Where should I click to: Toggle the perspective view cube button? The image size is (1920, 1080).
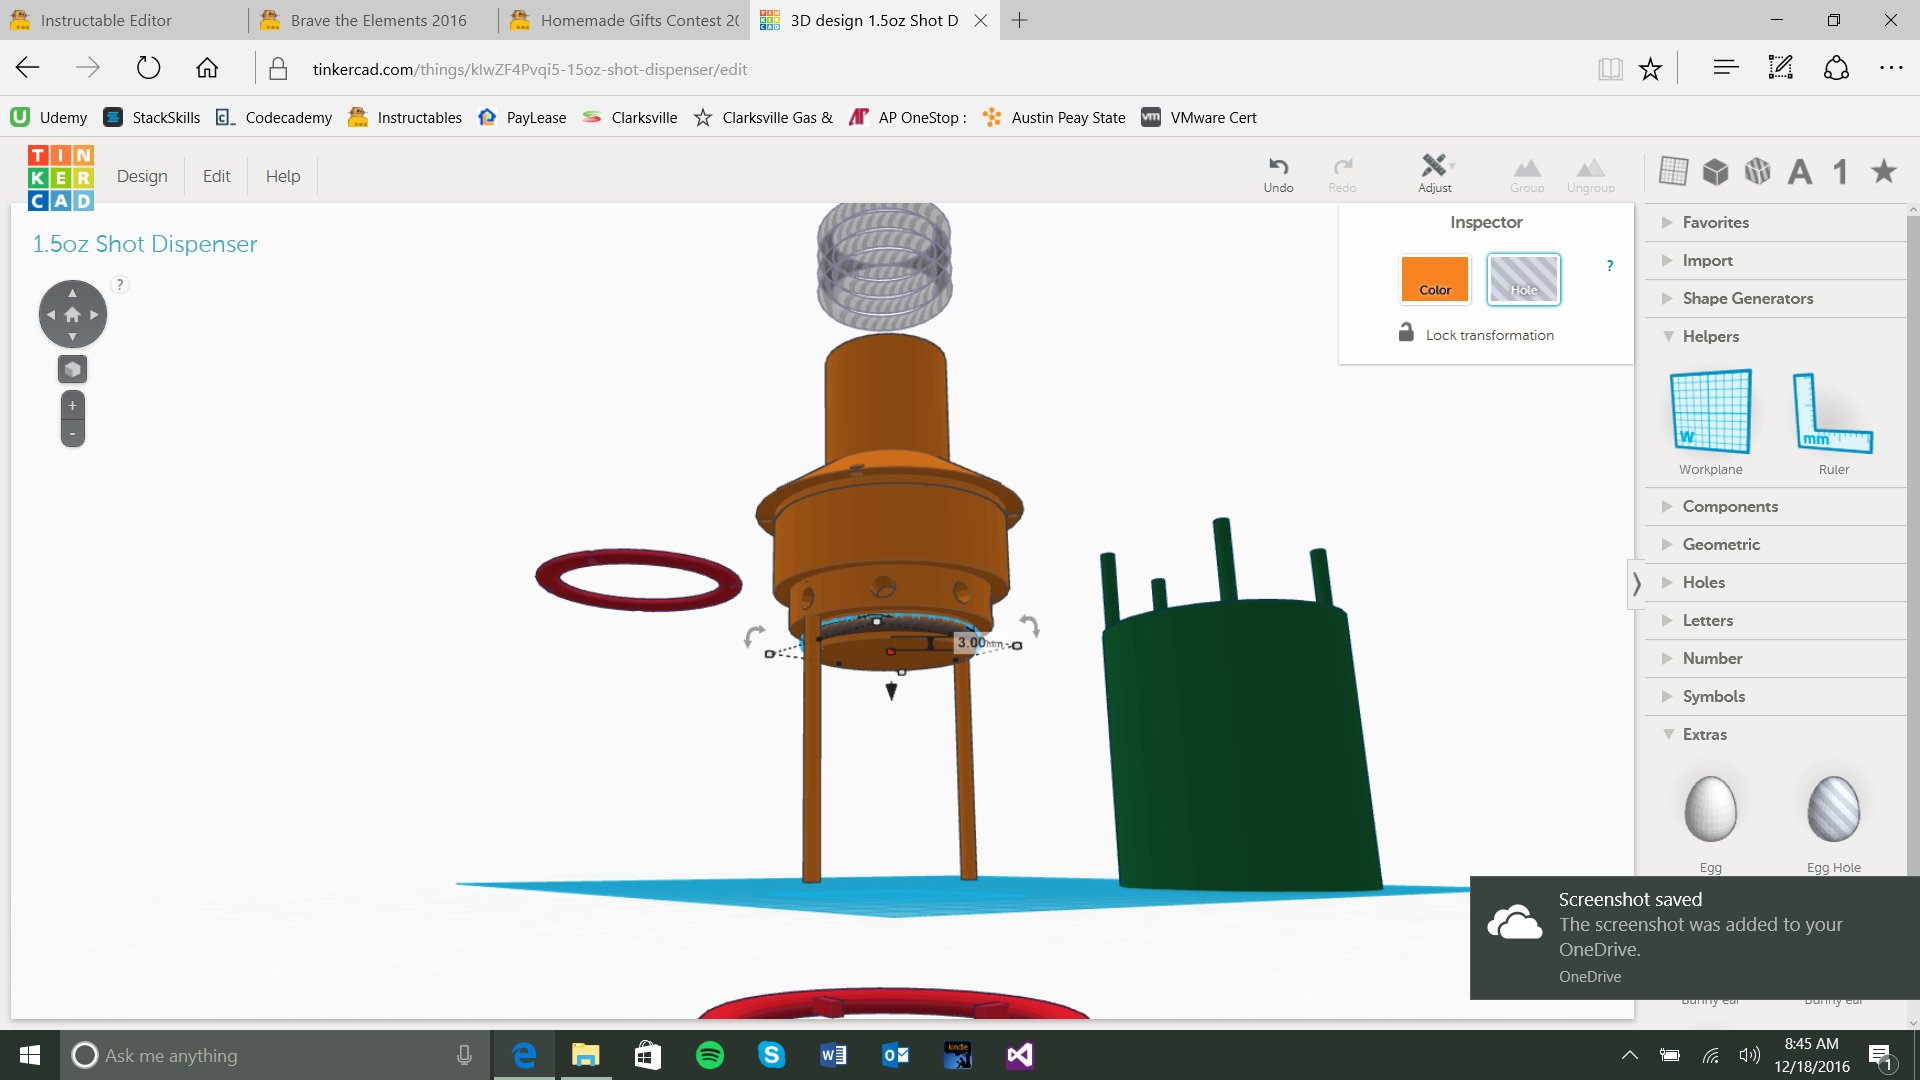[72, 369]
